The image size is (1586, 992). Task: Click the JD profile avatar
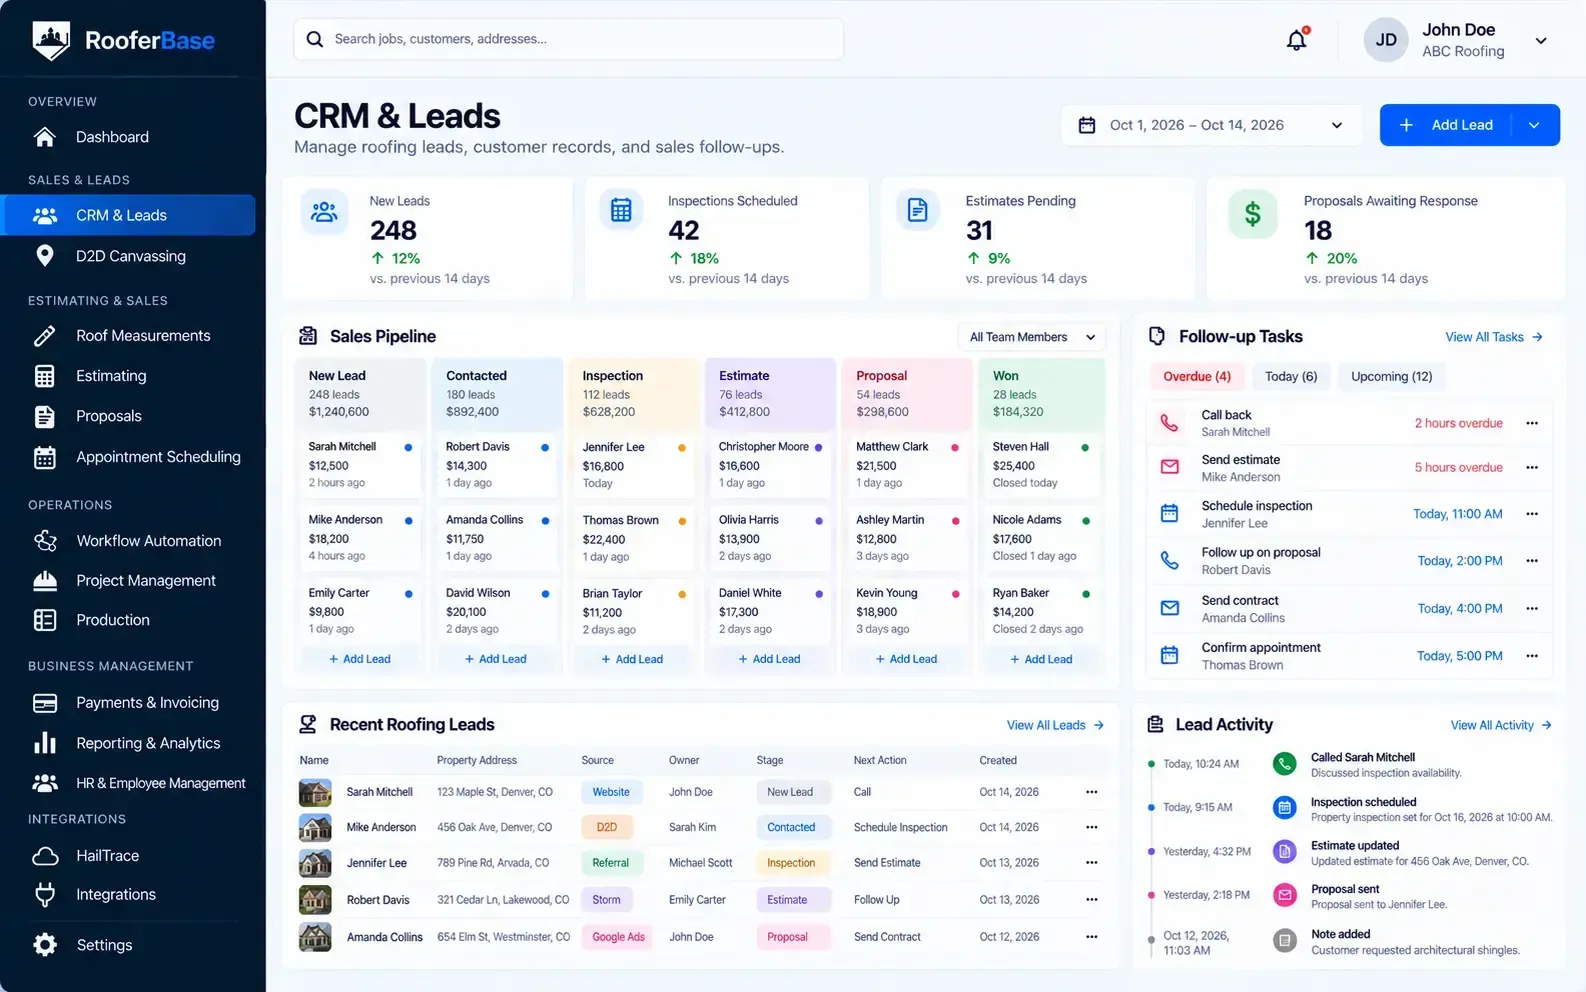point(1386,40)
